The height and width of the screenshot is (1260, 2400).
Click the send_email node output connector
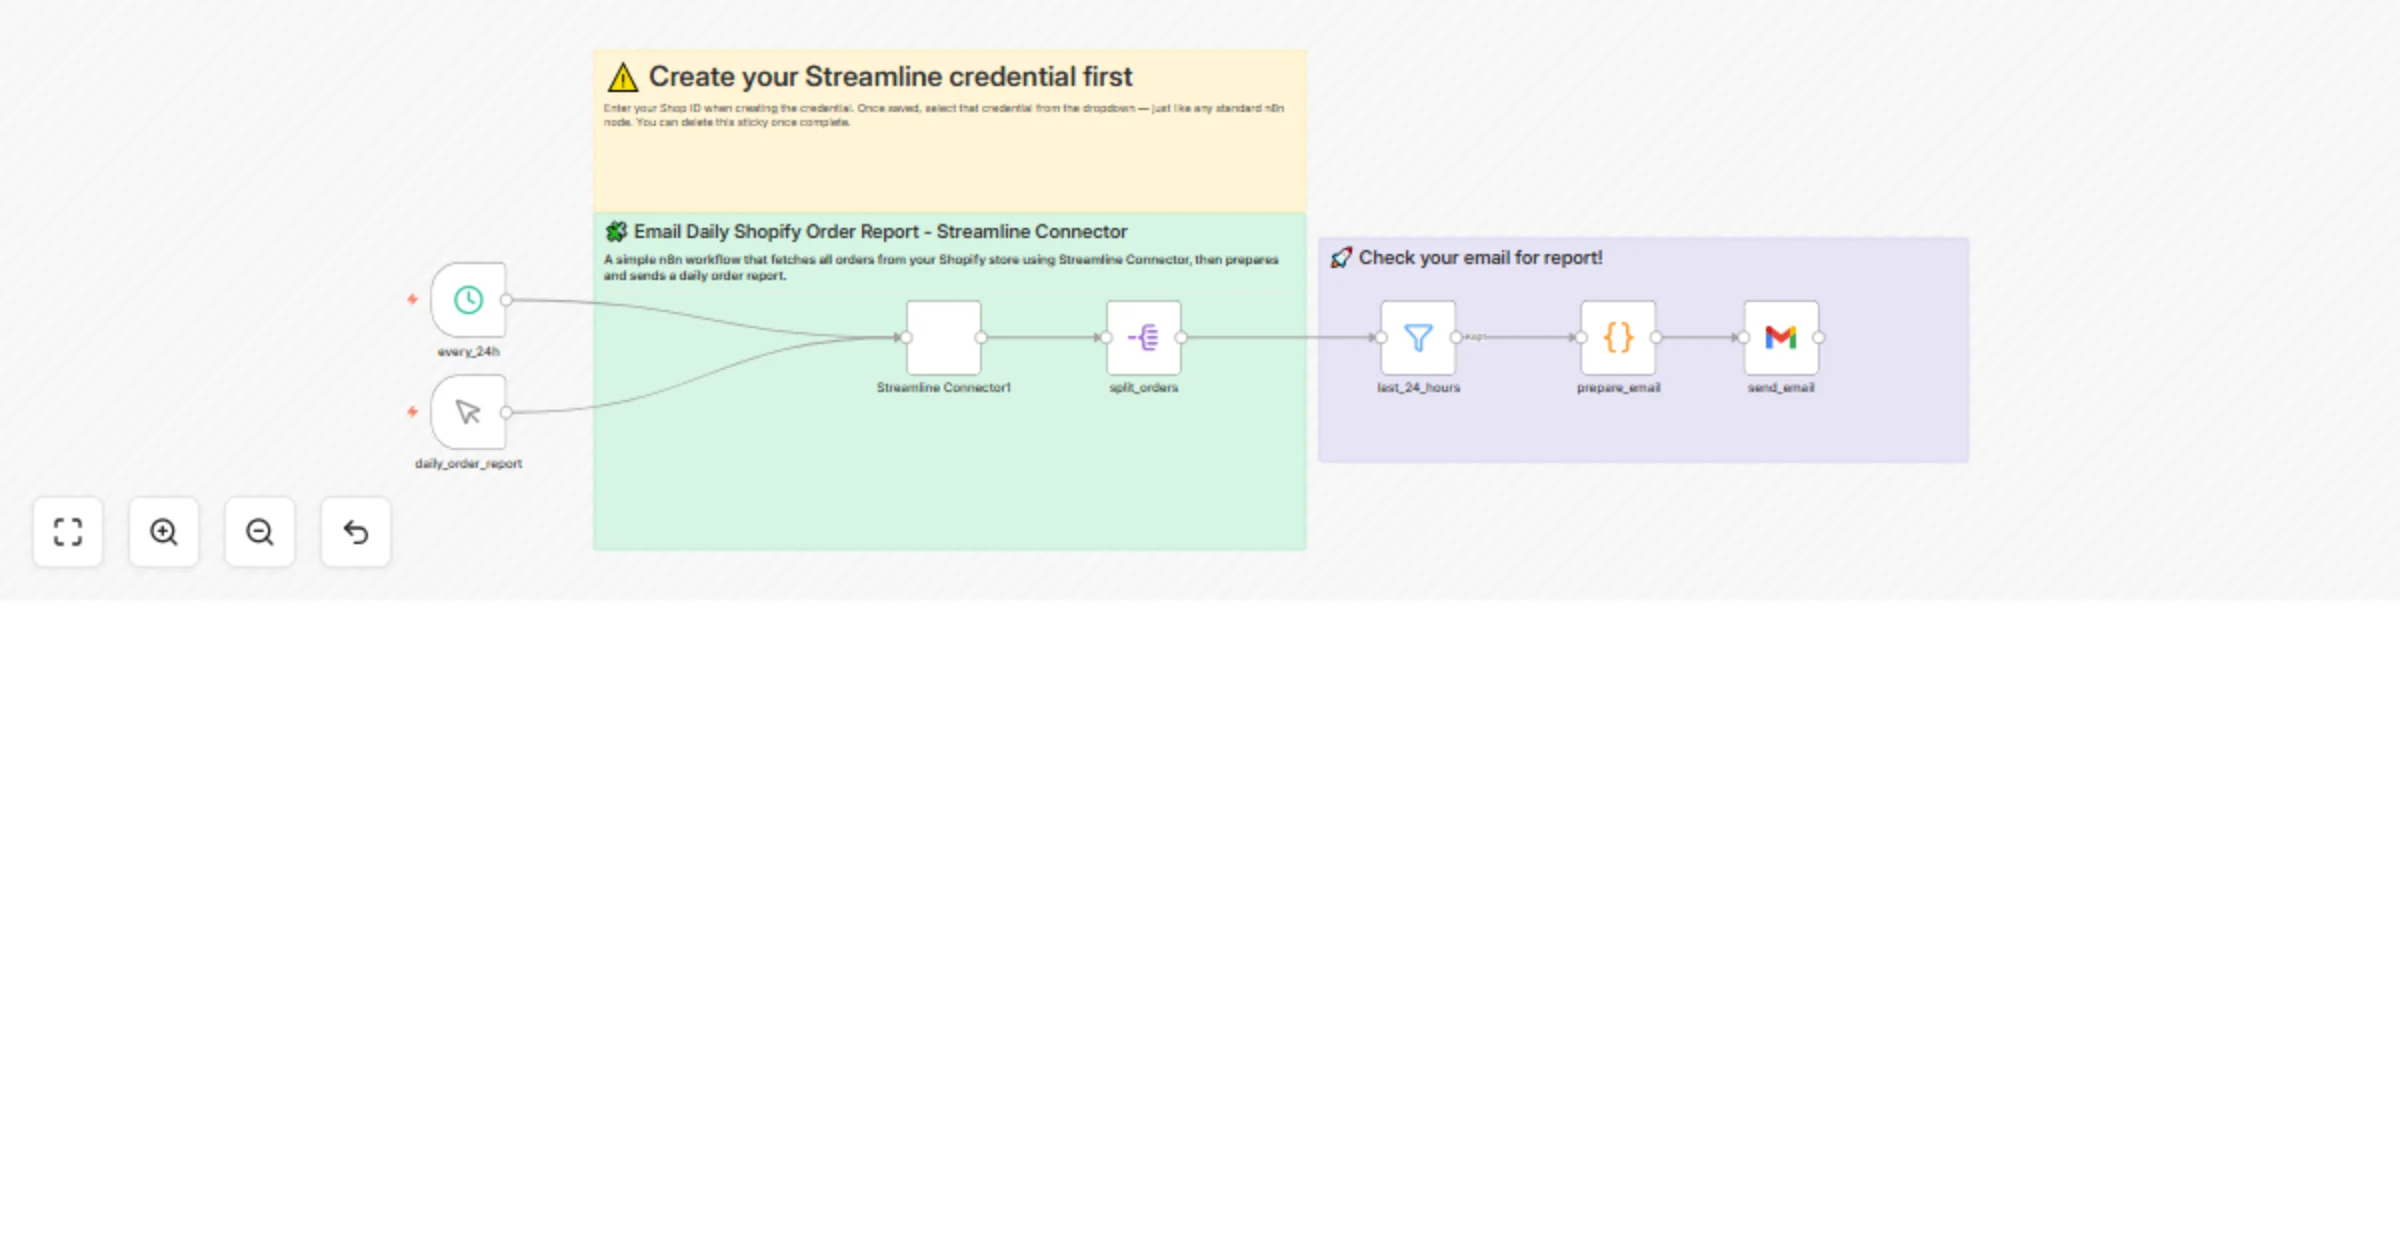pyautogui.click(x=1819, y=338)
